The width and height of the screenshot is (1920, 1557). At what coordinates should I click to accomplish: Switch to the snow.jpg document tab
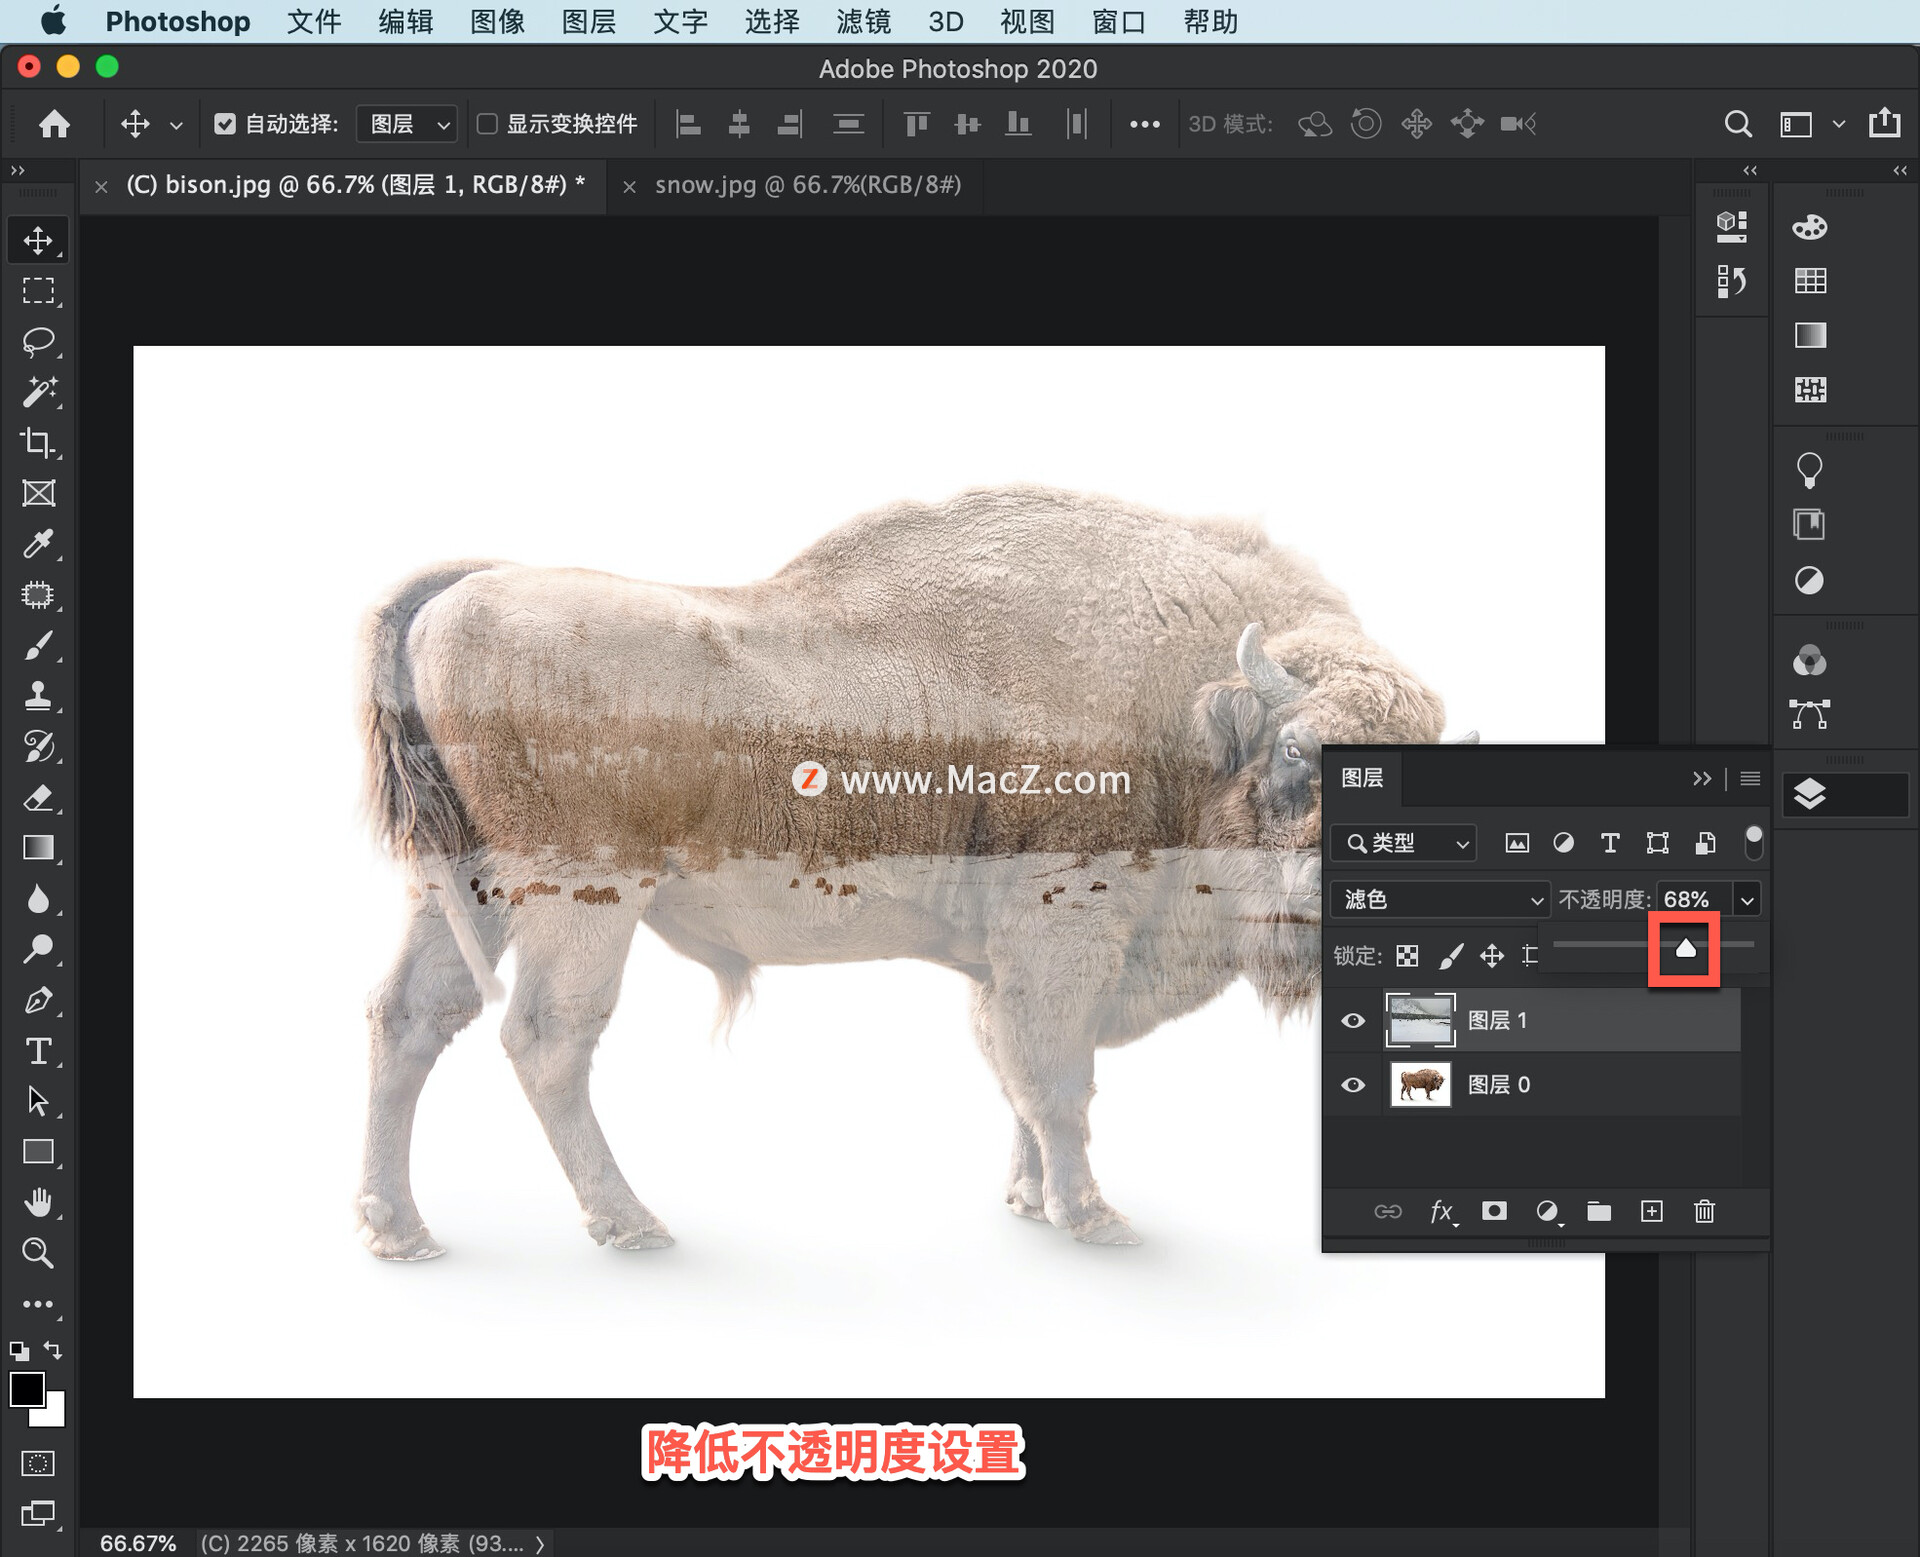point(807,185)
